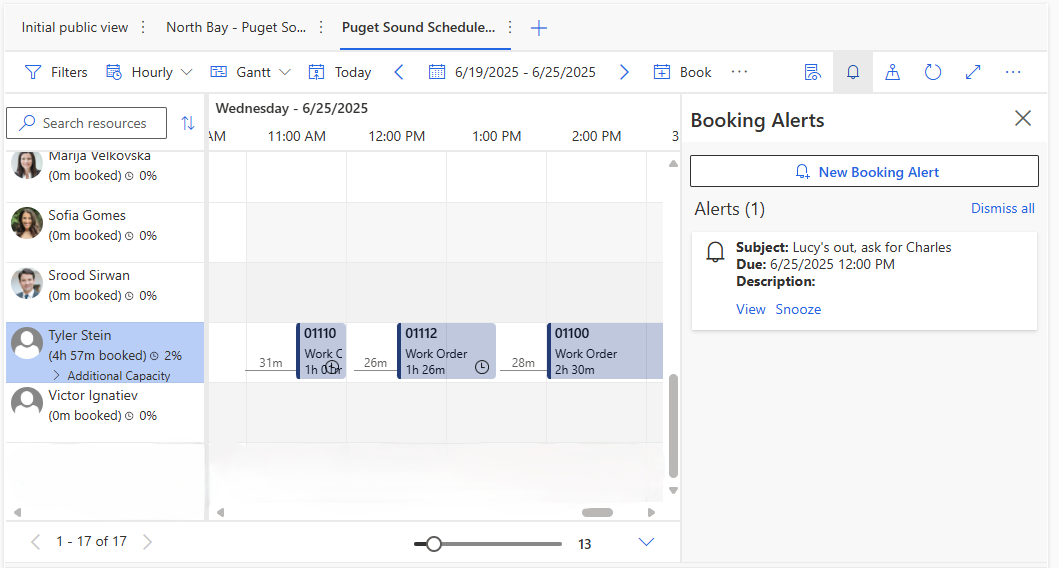Click the 28m travel time segment

523,363
